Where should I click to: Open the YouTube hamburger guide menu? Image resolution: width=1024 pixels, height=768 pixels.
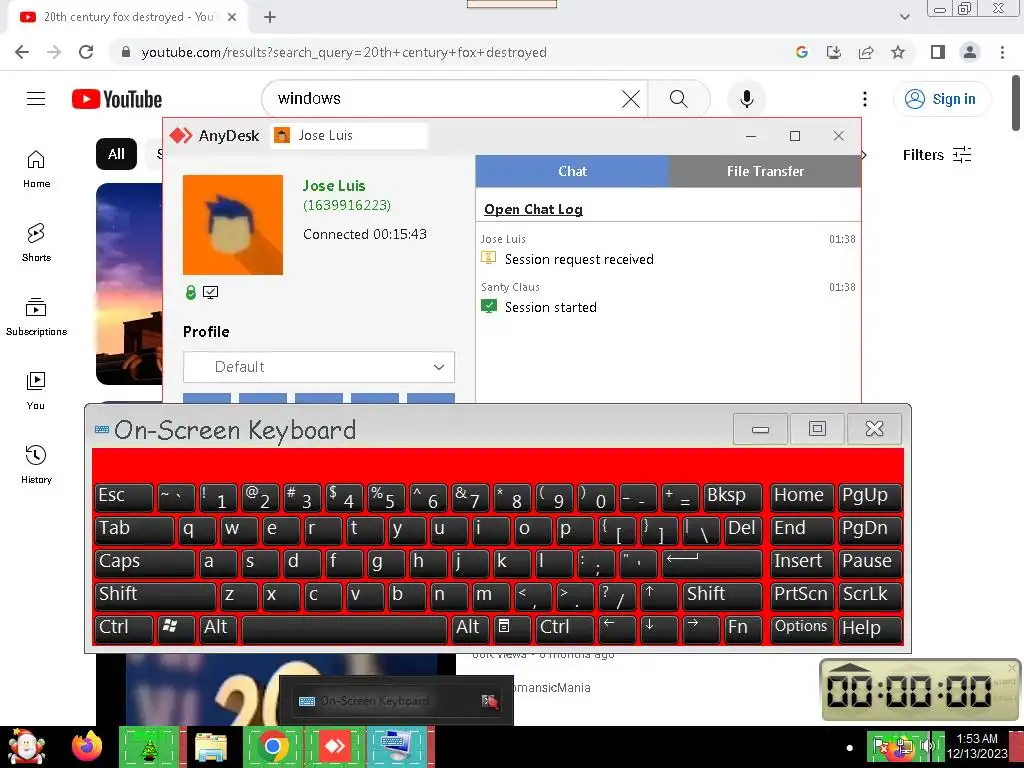(x=36, y=99)
